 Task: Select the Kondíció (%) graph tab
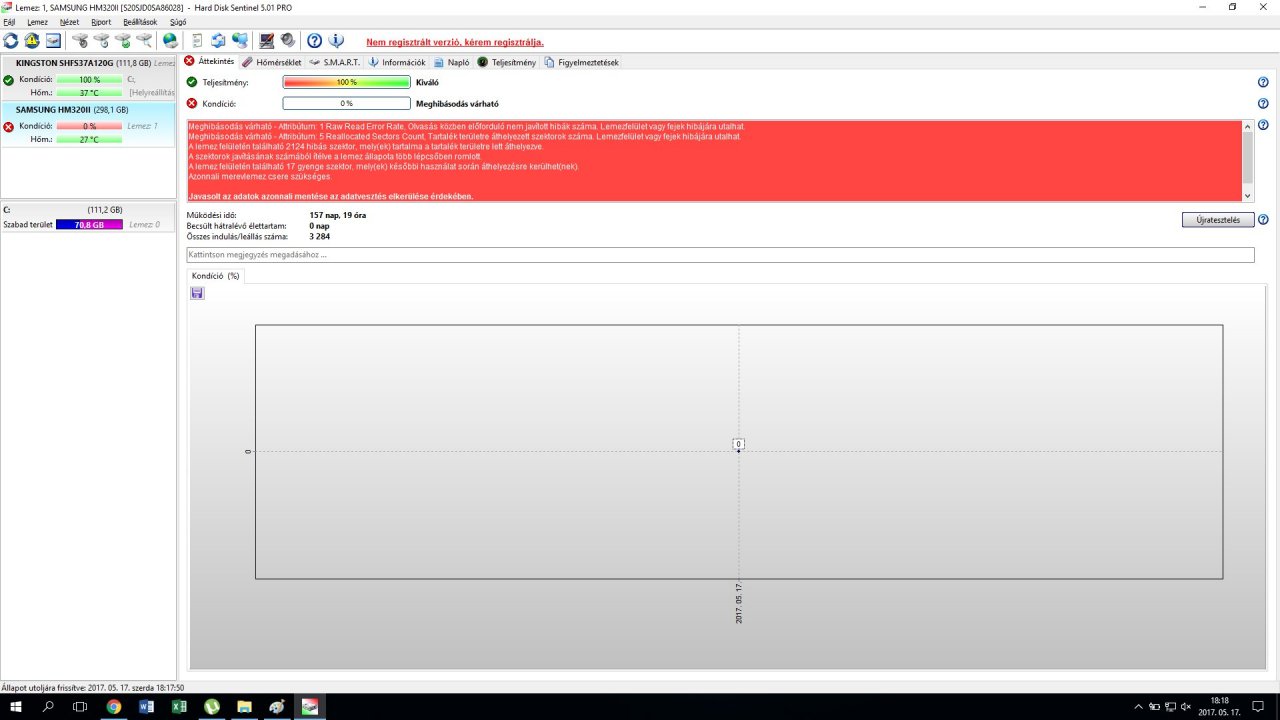(x=216, y=275)
